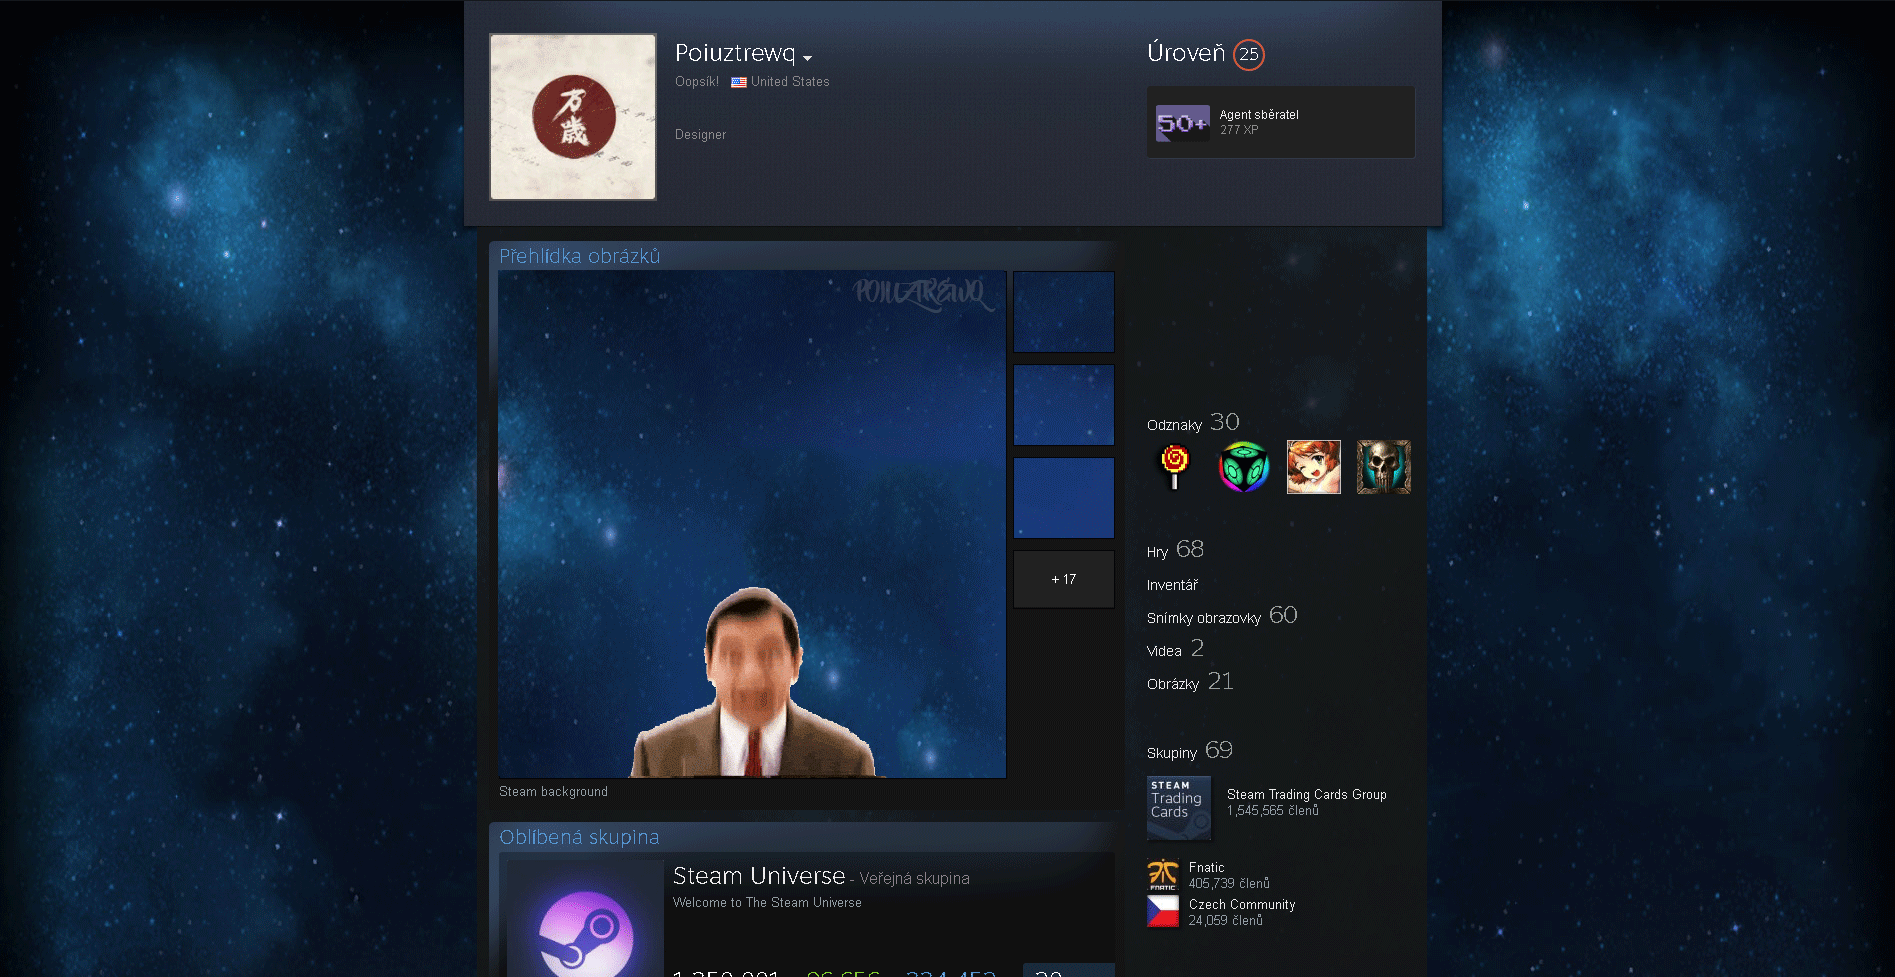This screenshot has width=1895, height=977.
Task: Expand the Poiuztrewq username dropdown arrow
Action: click(807, 58)
